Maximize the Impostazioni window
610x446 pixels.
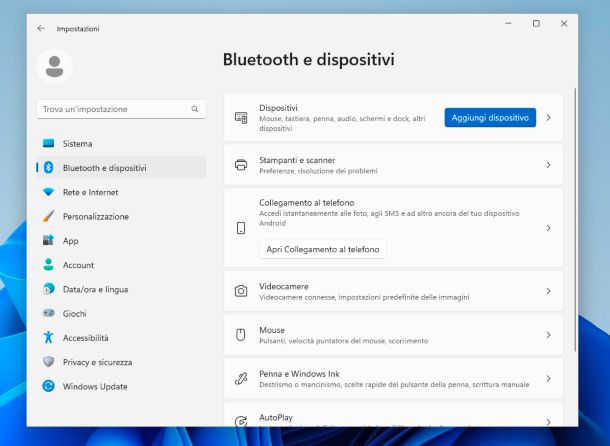pyautogui.click(x=536, y=23)
